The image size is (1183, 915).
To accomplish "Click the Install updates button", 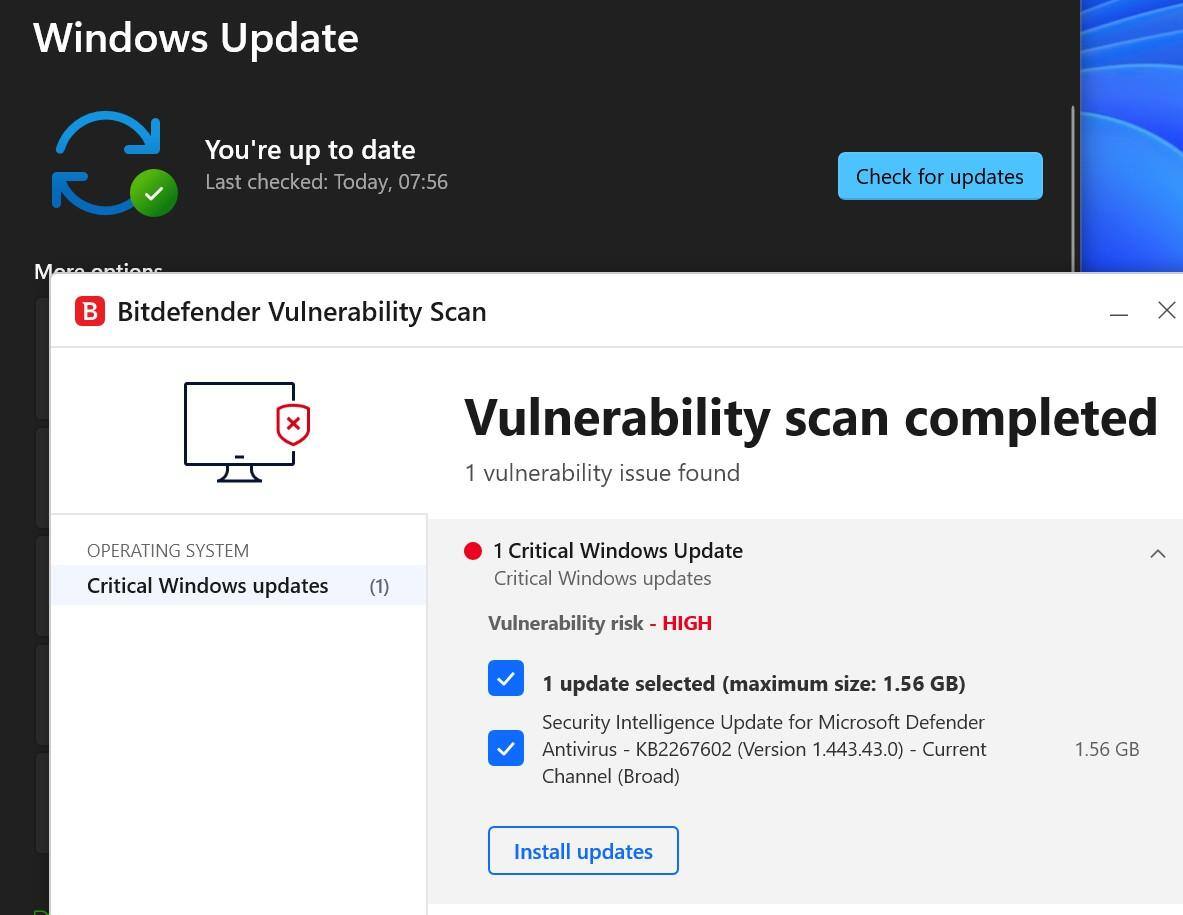I will tap(583, 851).
